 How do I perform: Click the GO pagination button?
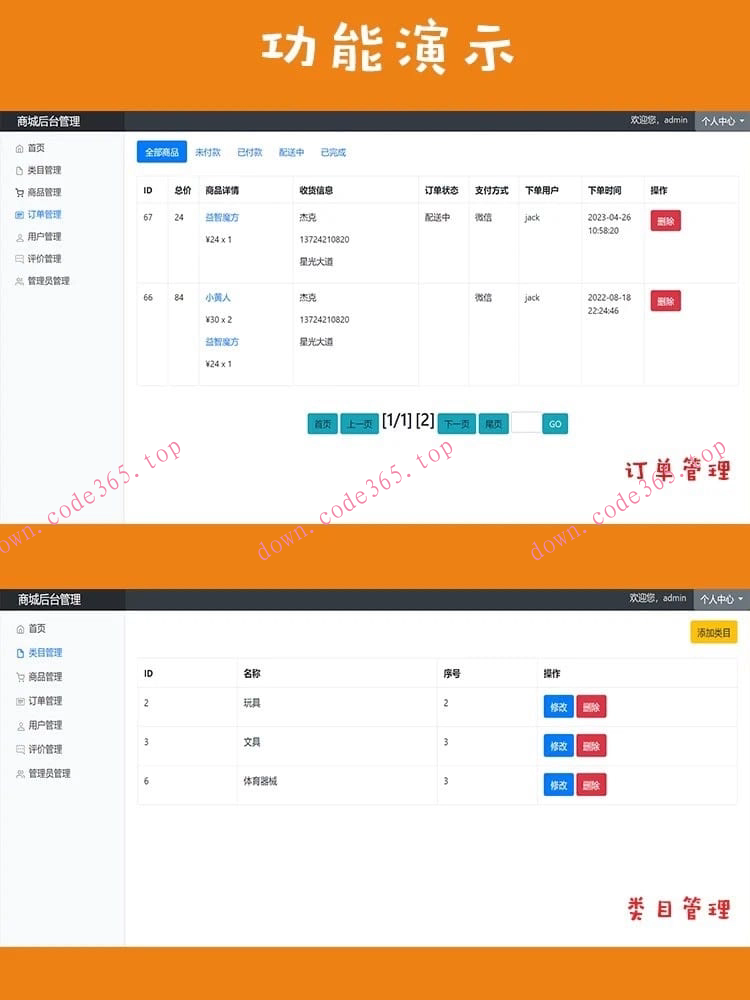555,423
